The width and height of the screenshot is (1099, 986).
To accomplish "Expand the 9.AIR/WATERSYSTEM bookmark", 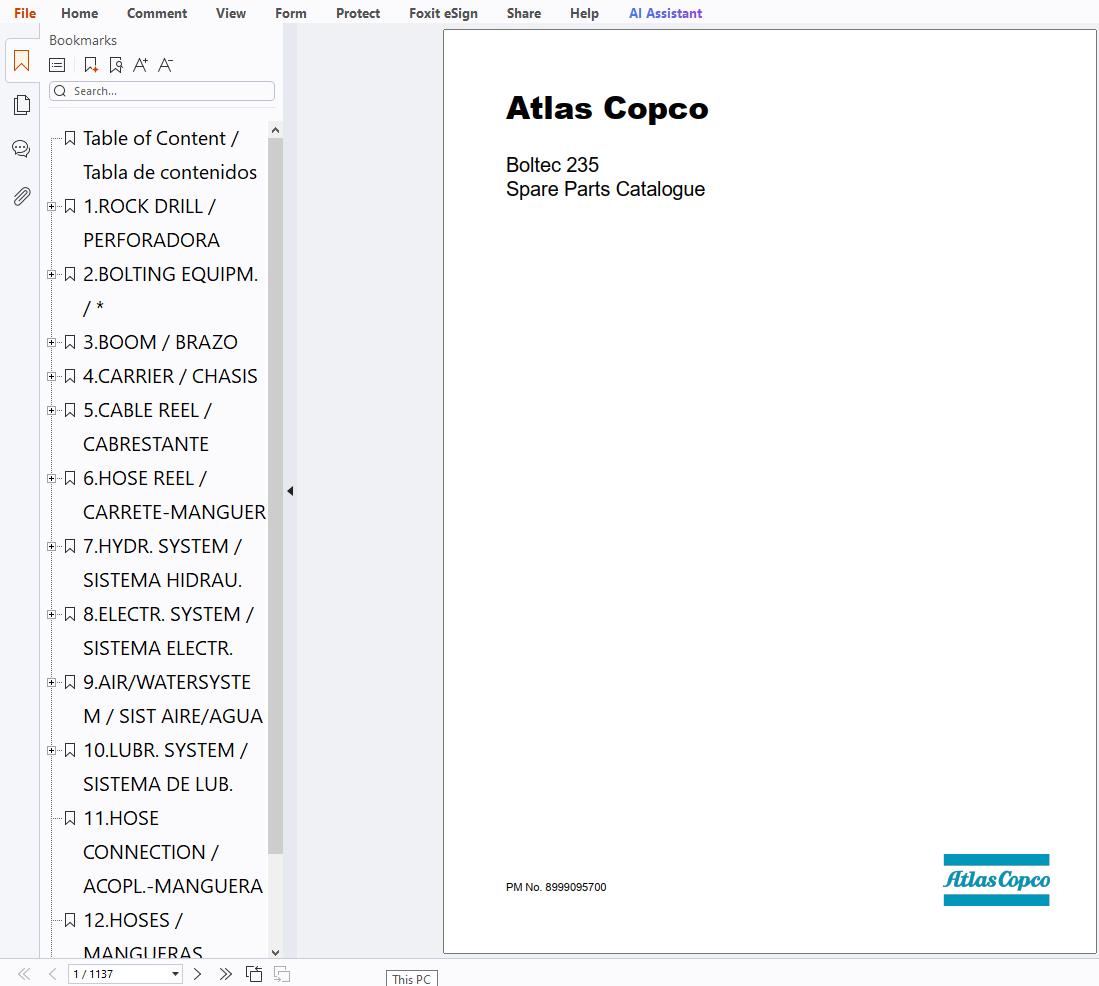I will click(51, 682).
